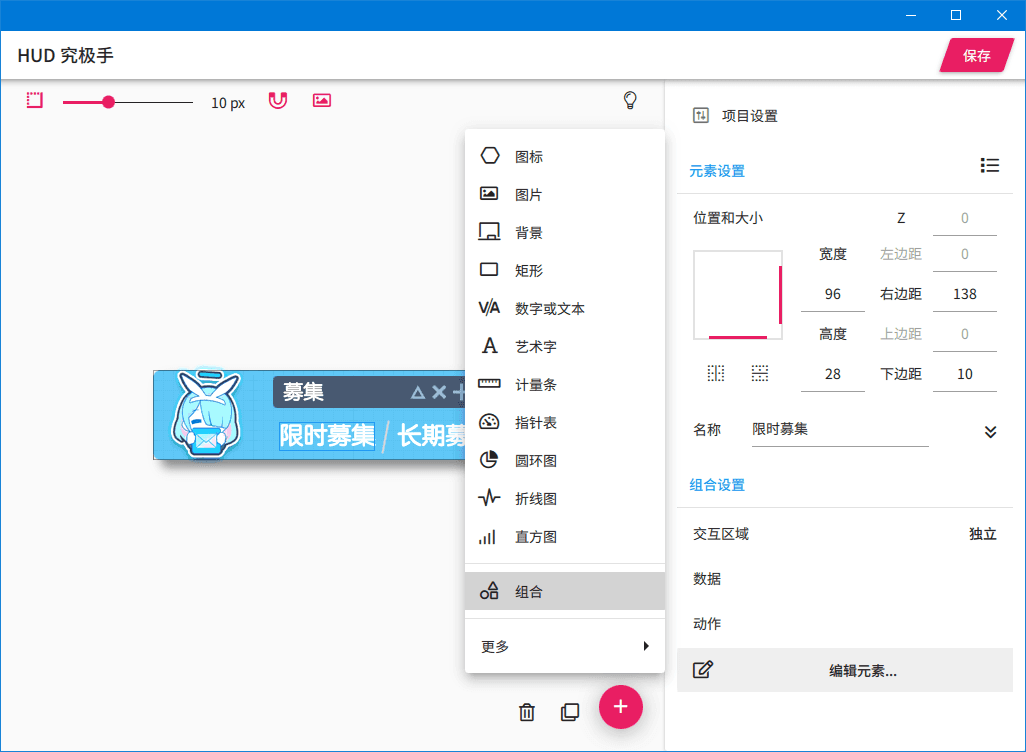Image resolution: width=1026 pixels, height=752 pixels.
Task: Duplicate element with the copy icon
Action: [570, 711]
